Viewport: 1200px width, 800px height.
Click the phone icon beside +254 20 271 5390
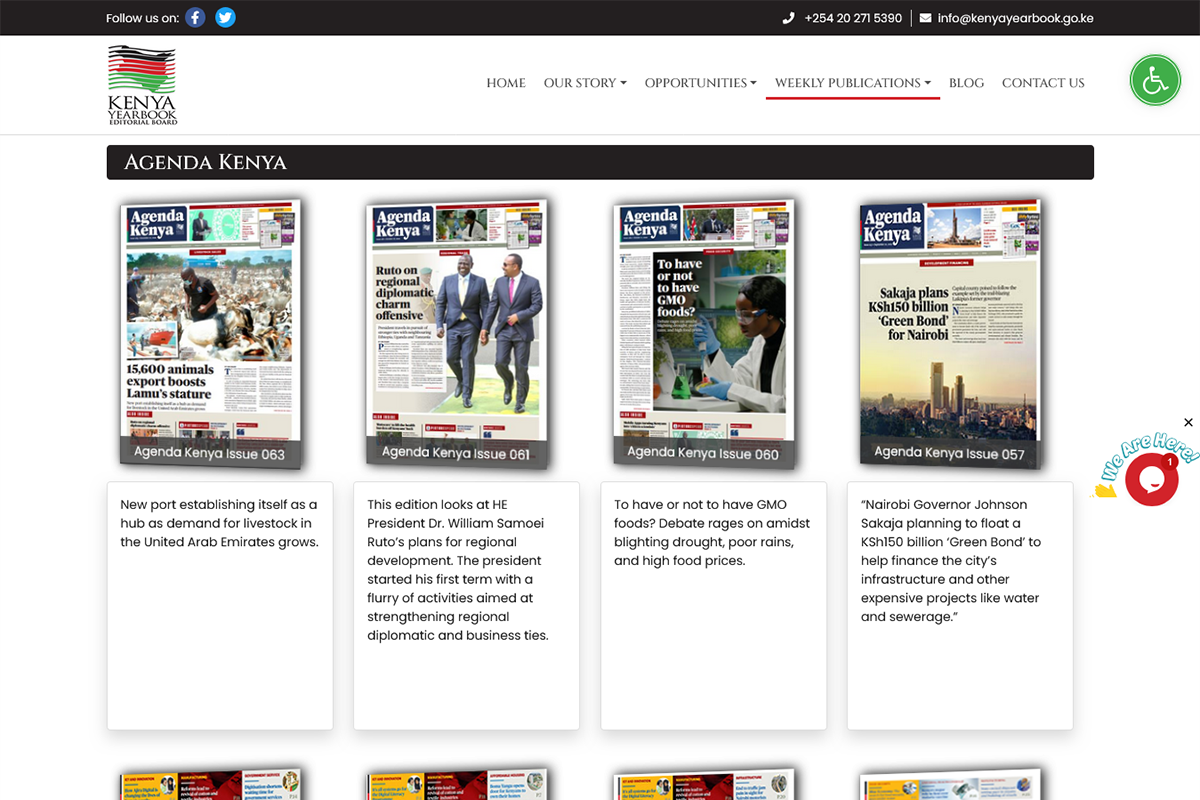[789, 17]
